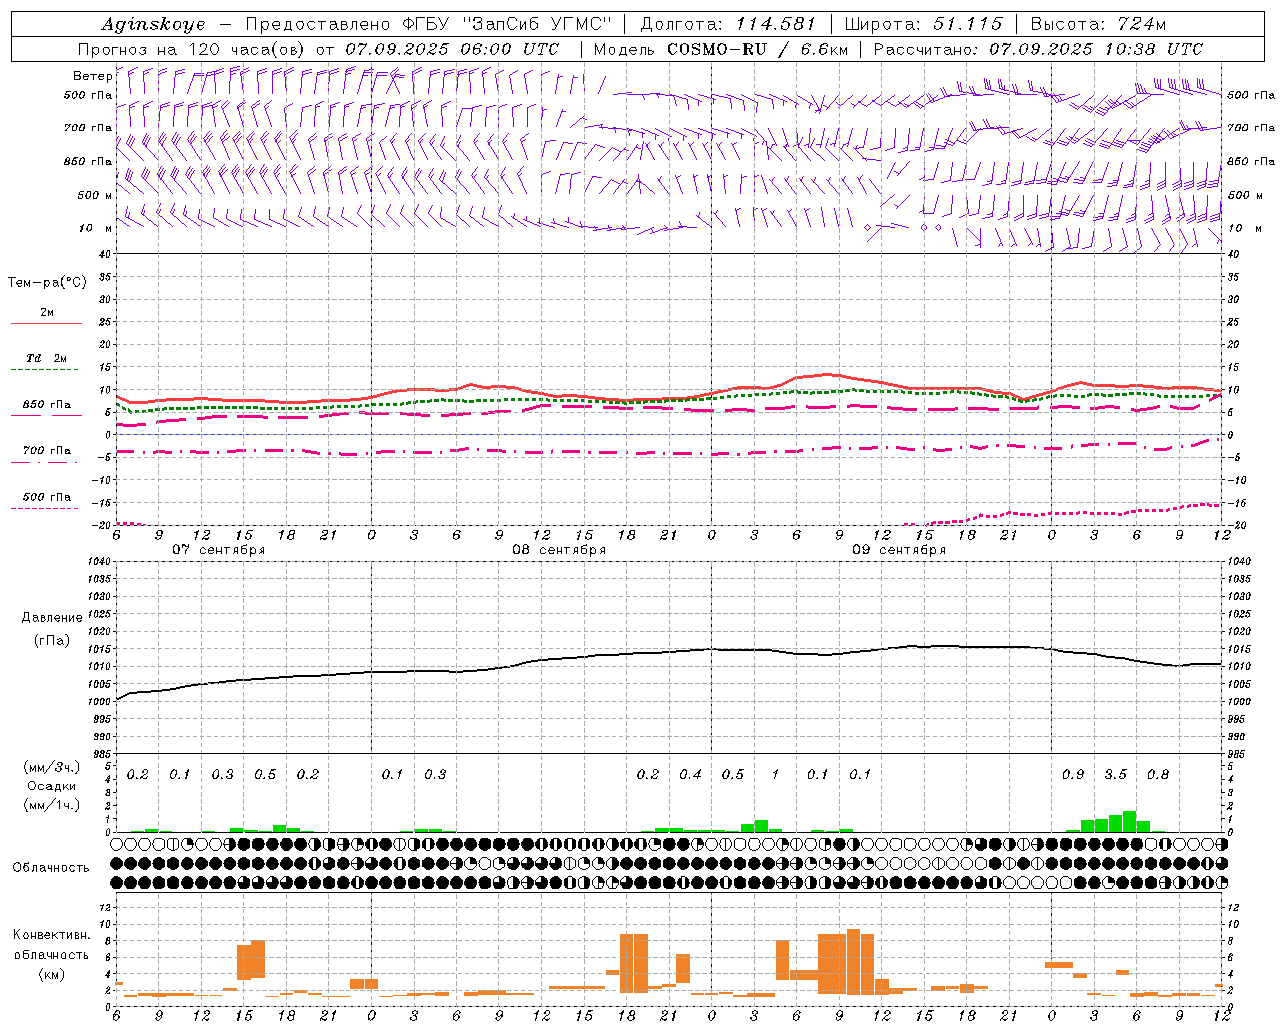This screenshot has width=1280, height=1024.
Task: Click the 'Тем-ра(°C)' temperature axis title
Action: [47, 283]
